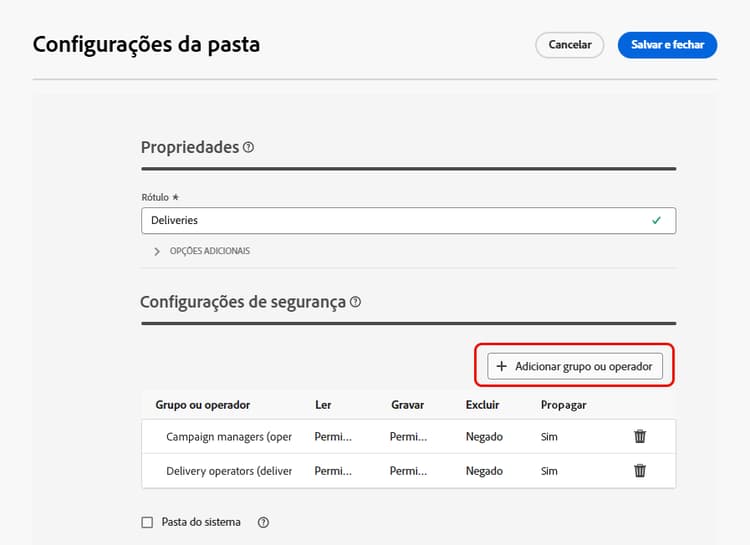The image size is (750, 545).
Task: Click Gravar value for Campaign managers
Action: coord(408,437)
